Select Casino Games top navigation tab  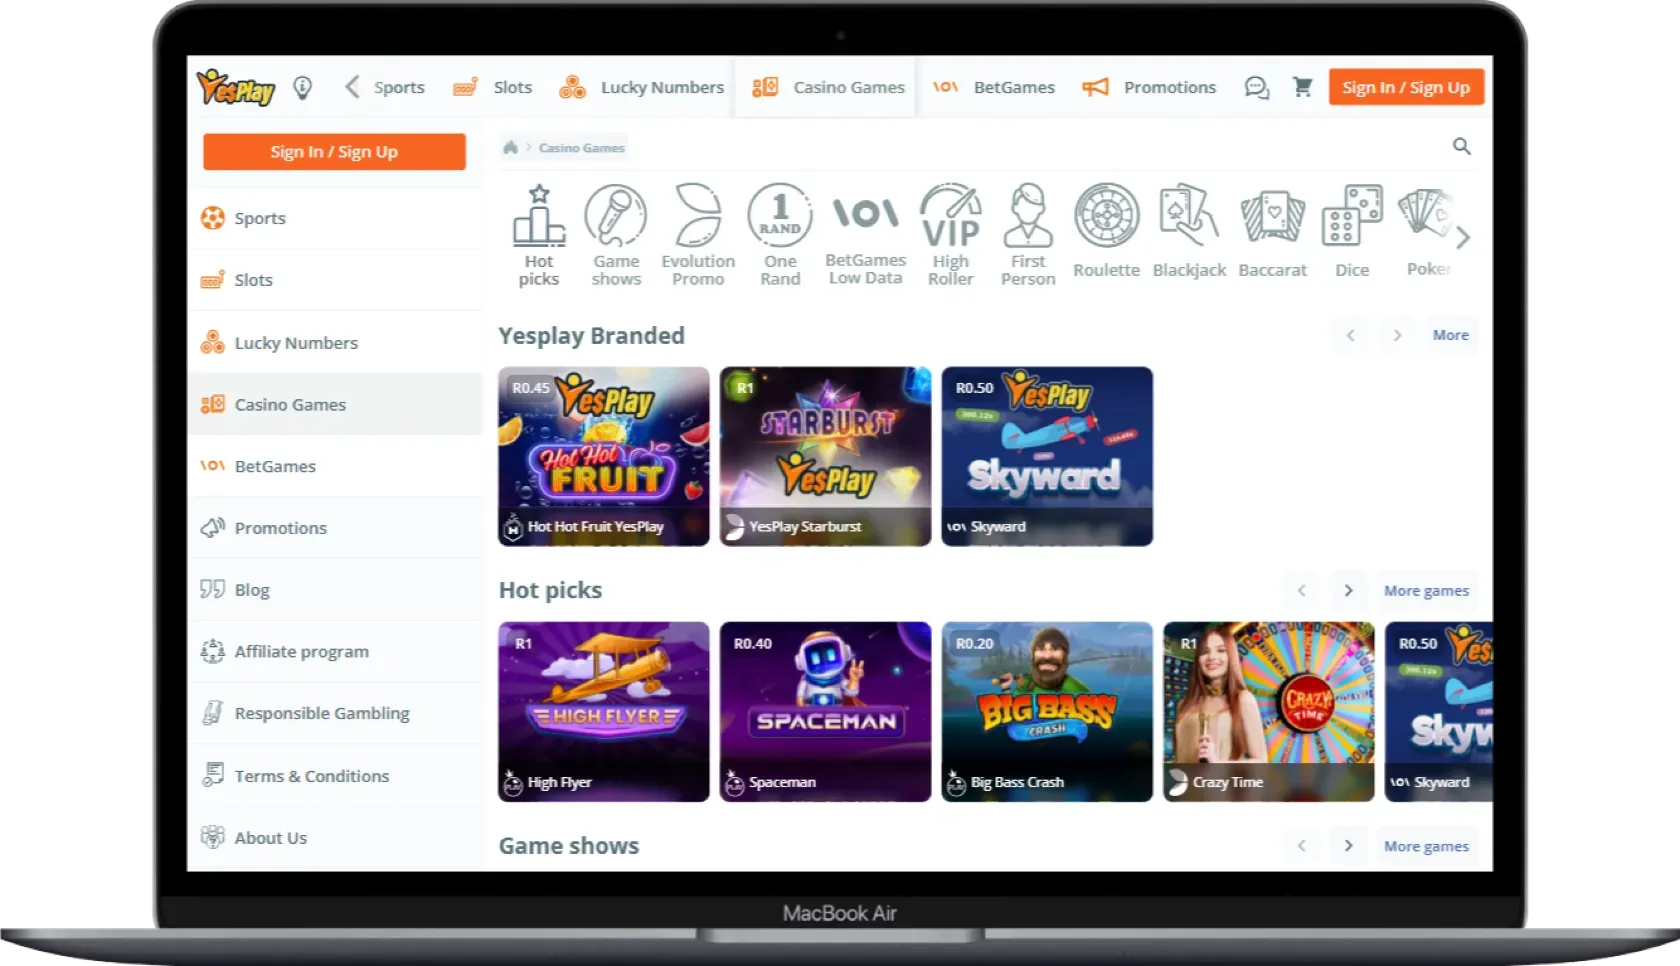coord(826,87)
